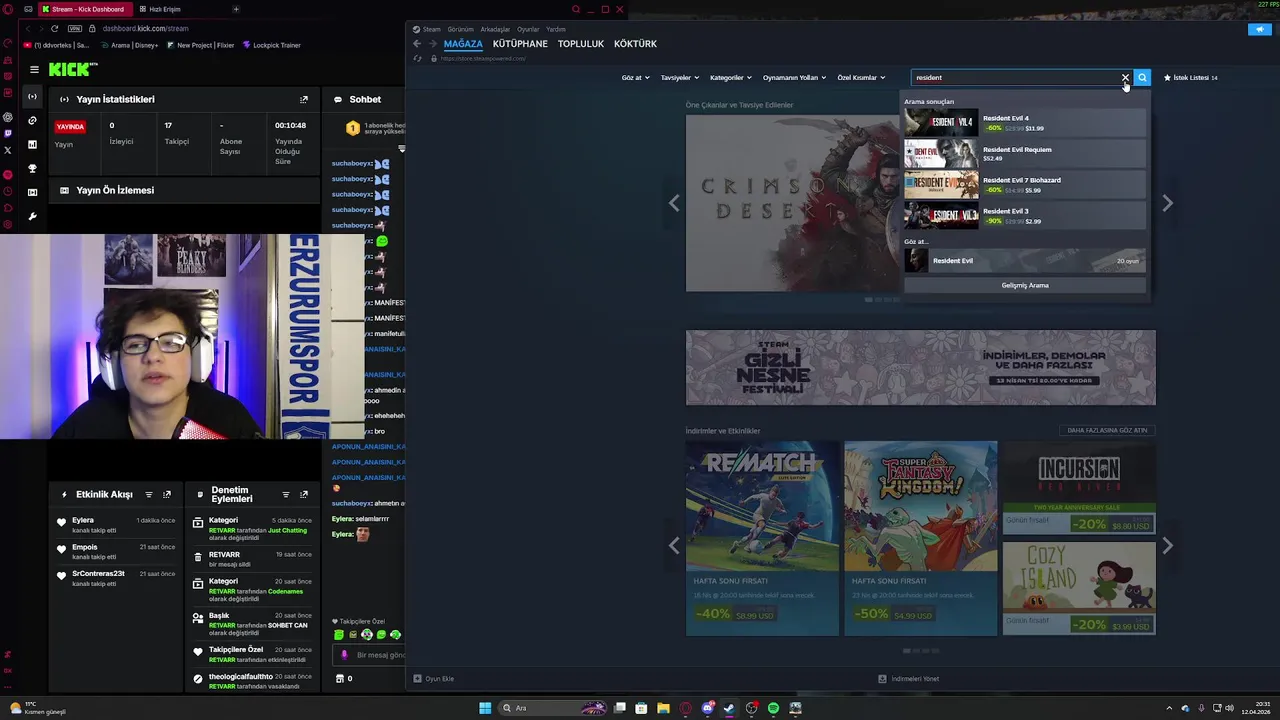
Task: Open İstek Listesi wishlist link
Action: 1190,77
